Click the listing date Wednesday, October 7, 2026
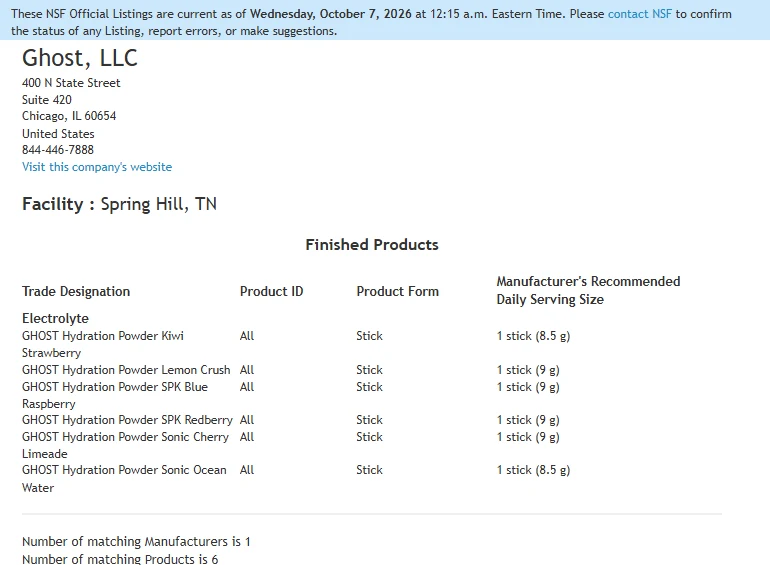Viewport: 770px width, 565px height. pyautogui.click(x=330, y=14)
